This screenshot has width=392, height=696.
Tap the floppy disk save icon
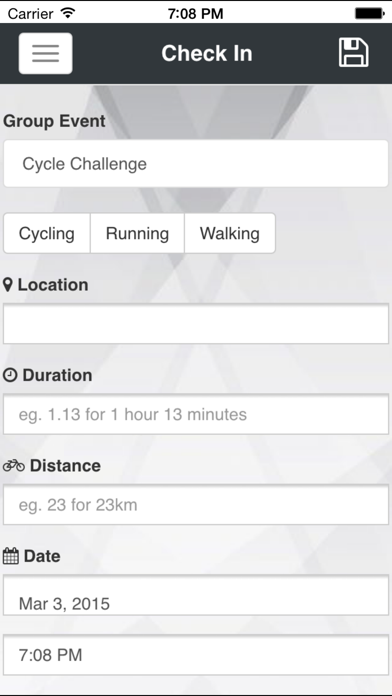point(353,53)
